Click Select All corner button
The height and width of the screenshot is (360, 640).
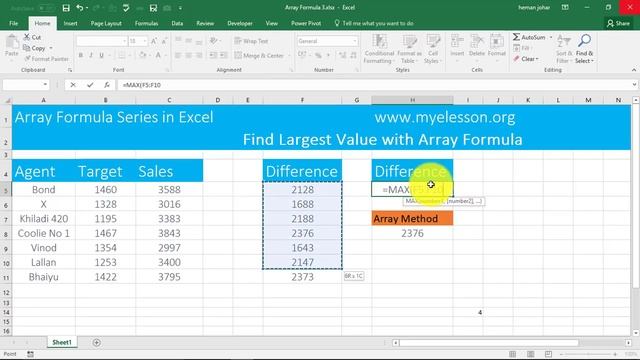[6, 100]
